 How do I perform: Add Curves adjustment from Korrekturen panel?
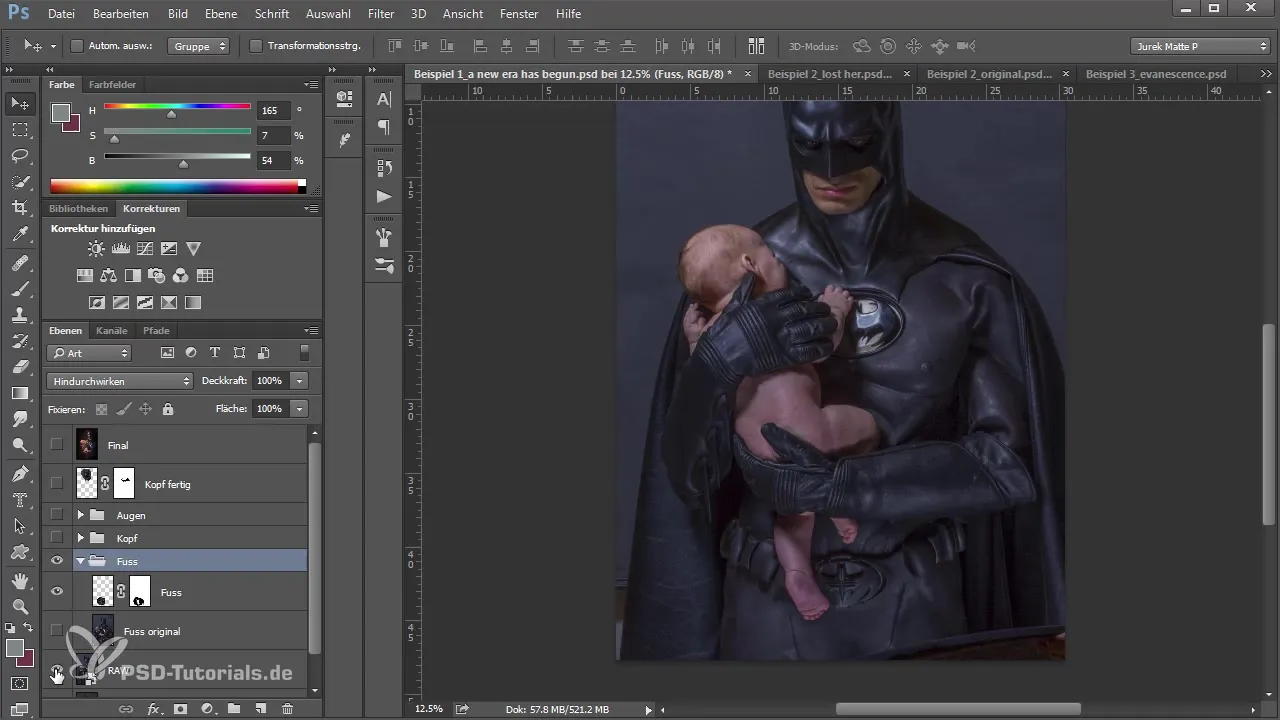point(145,249)
